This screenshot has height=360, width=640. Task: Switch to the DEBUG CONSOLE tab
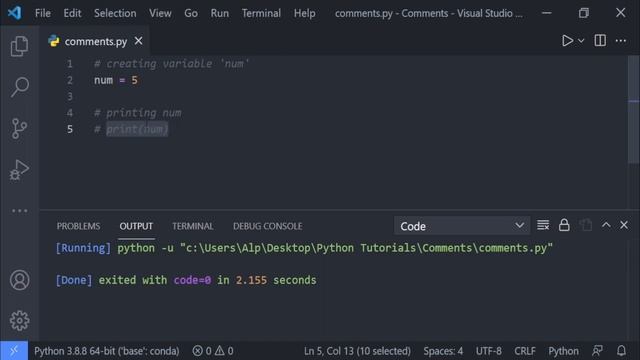(268, 226)
